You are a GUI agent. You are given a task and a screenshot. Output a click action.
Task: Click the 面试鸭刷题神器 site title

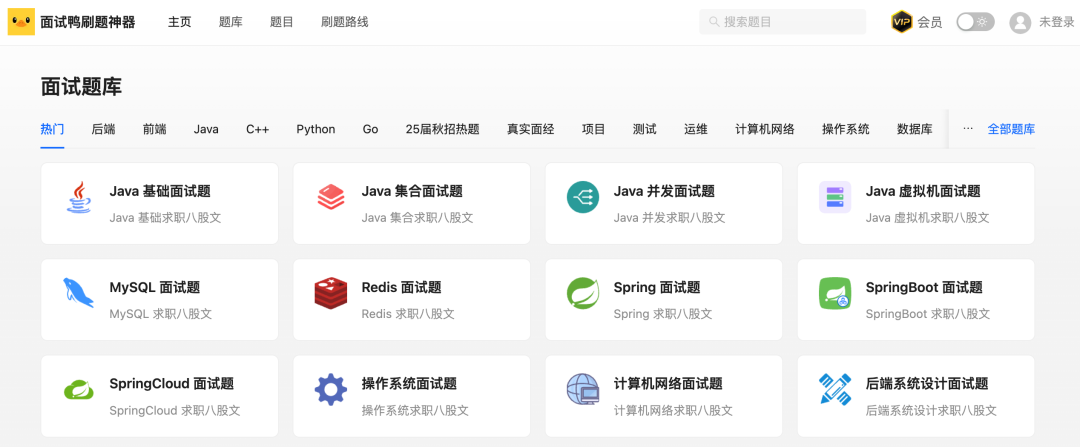pyautogui.click(x=87, y=22)
